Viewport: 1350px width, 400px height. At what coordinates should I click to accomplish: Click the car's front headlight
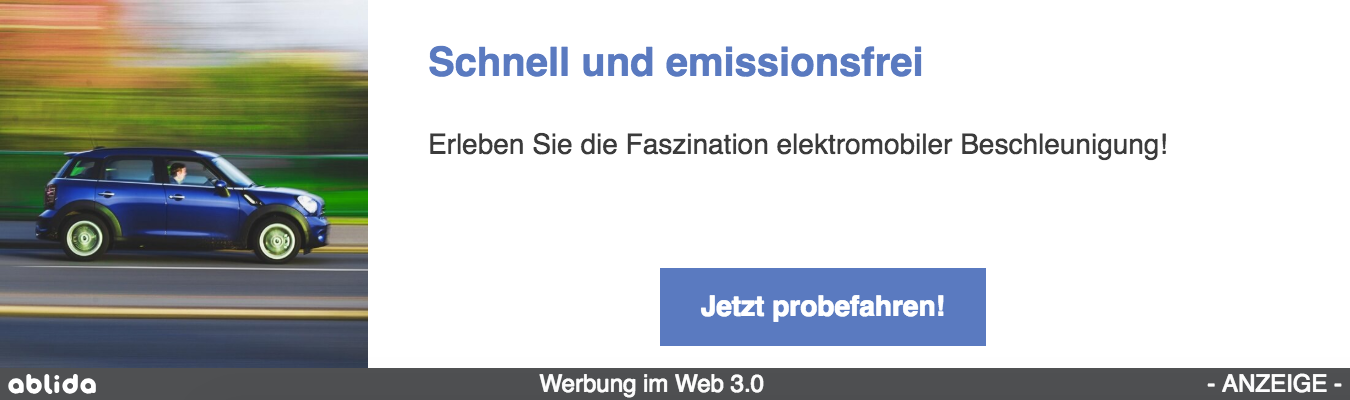[309, 204]
